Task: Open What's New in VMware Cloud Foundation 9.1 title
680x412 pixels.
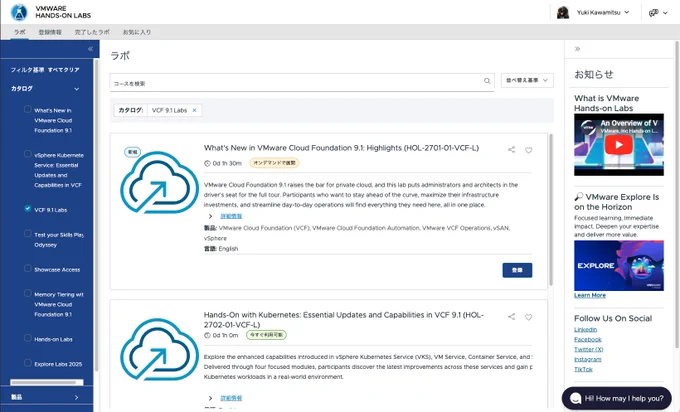Action: tap(341, 148)
